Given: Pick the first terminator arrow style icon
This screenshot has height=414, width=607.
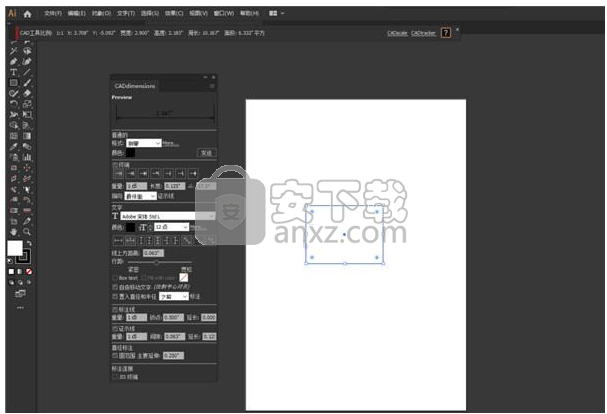Looking at the screenshot, I should 118,174.
